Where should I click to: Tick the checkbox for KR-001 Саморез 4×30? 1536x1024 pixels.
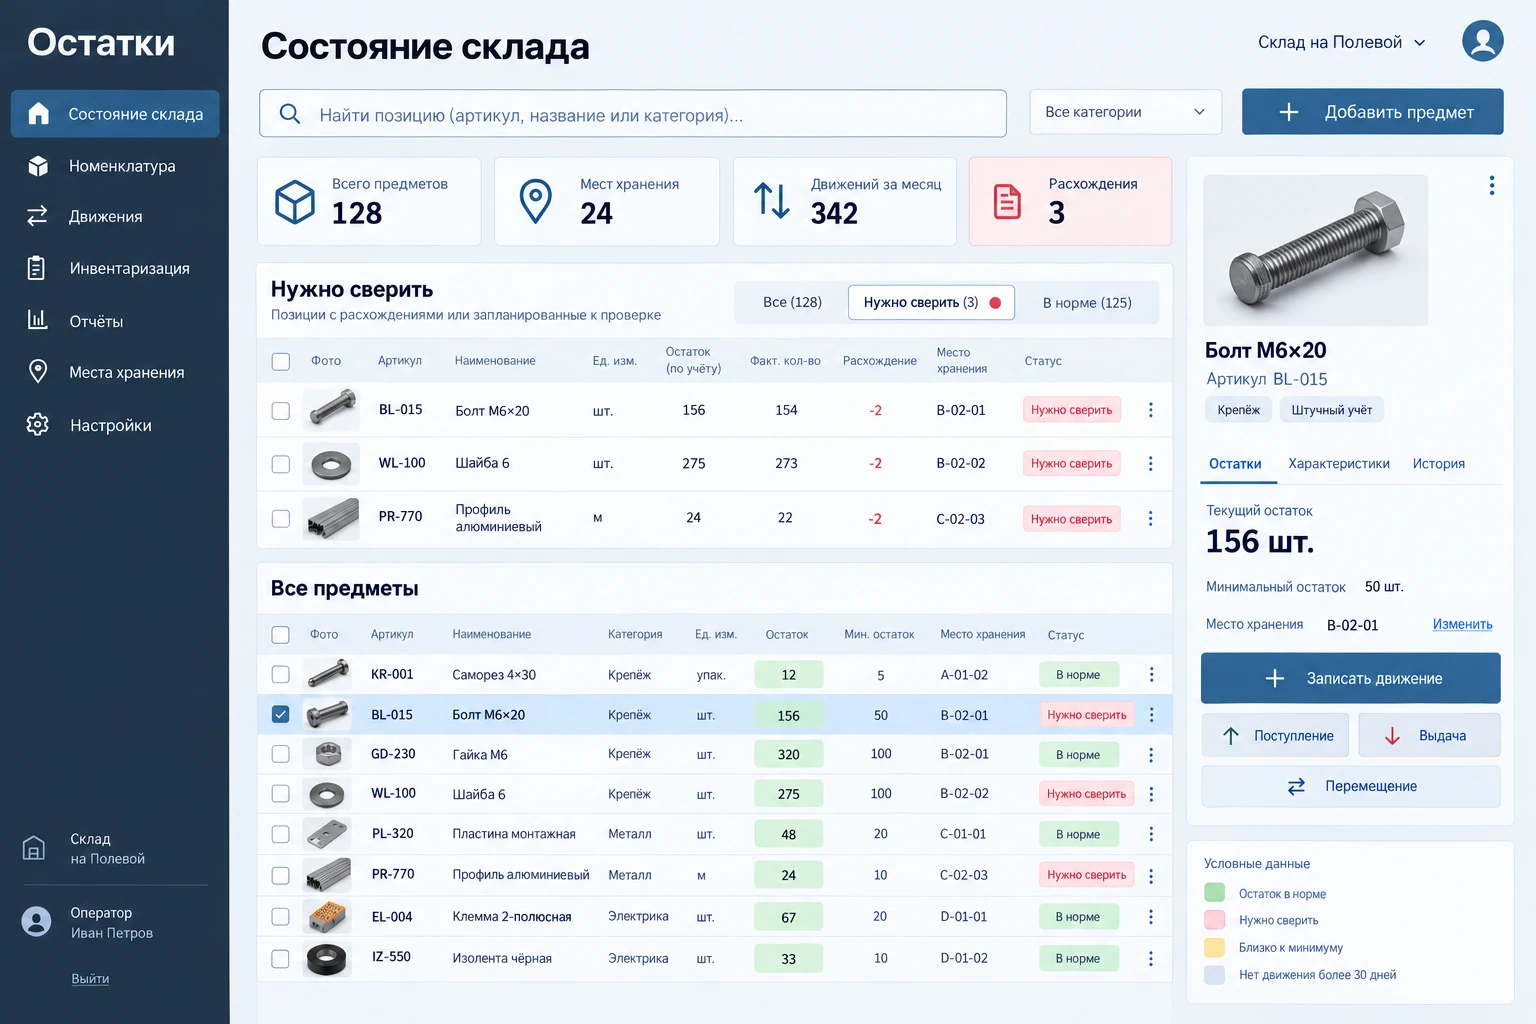[x=281, y=675]
